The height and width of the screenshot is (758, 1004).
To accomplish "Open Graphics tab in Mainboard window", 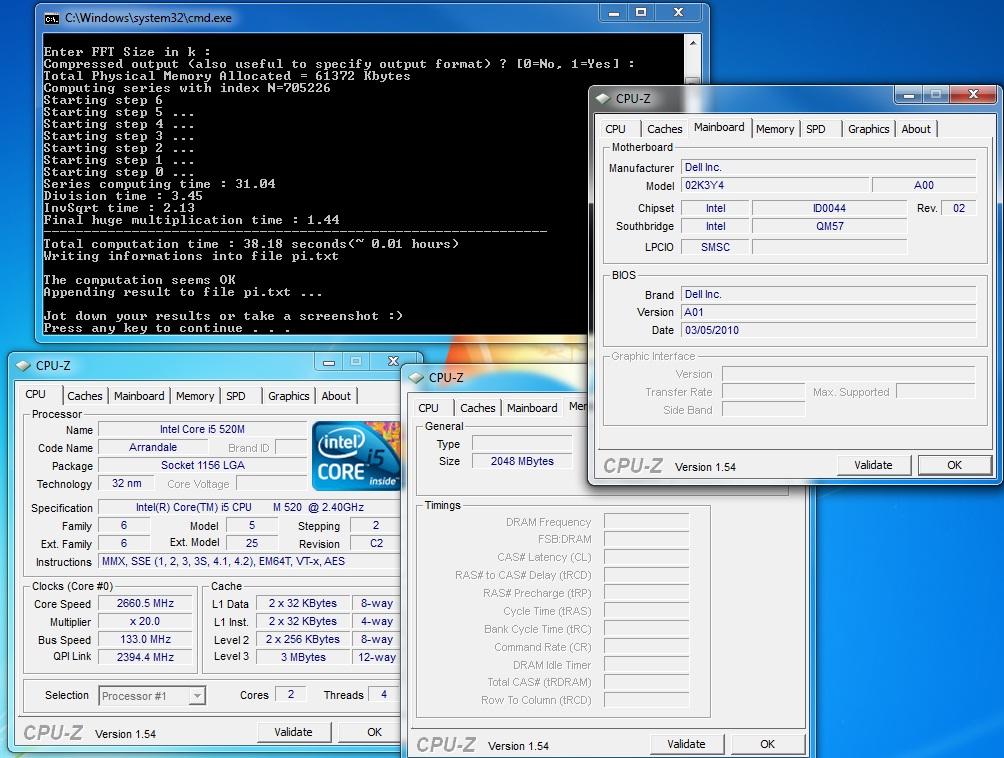I will pyautogui.click(x=868, y=129).
